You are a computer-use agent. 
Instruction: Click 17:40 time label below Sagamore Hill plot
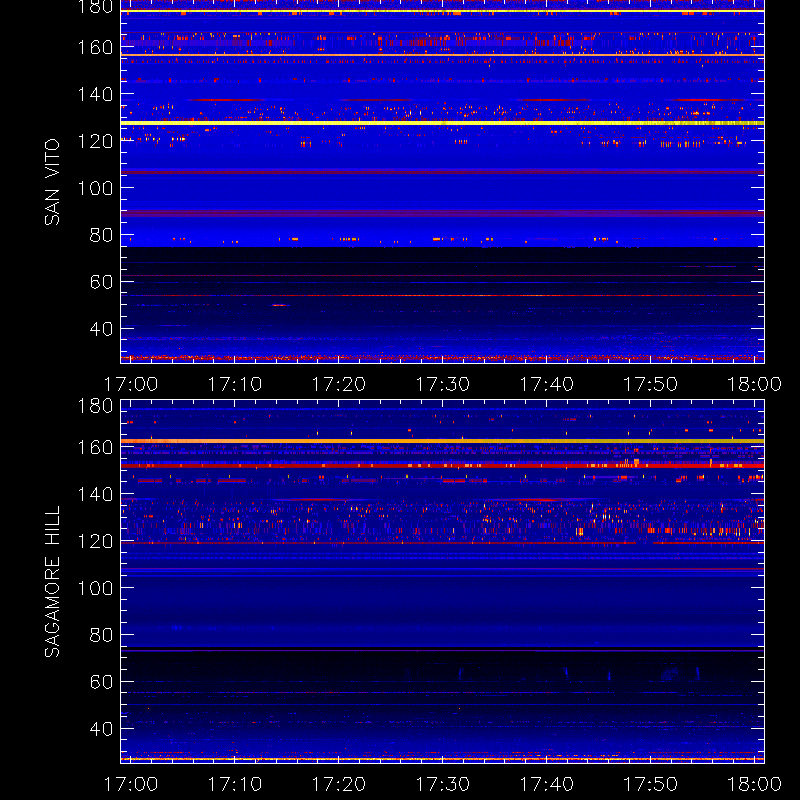tap(546, 784)
